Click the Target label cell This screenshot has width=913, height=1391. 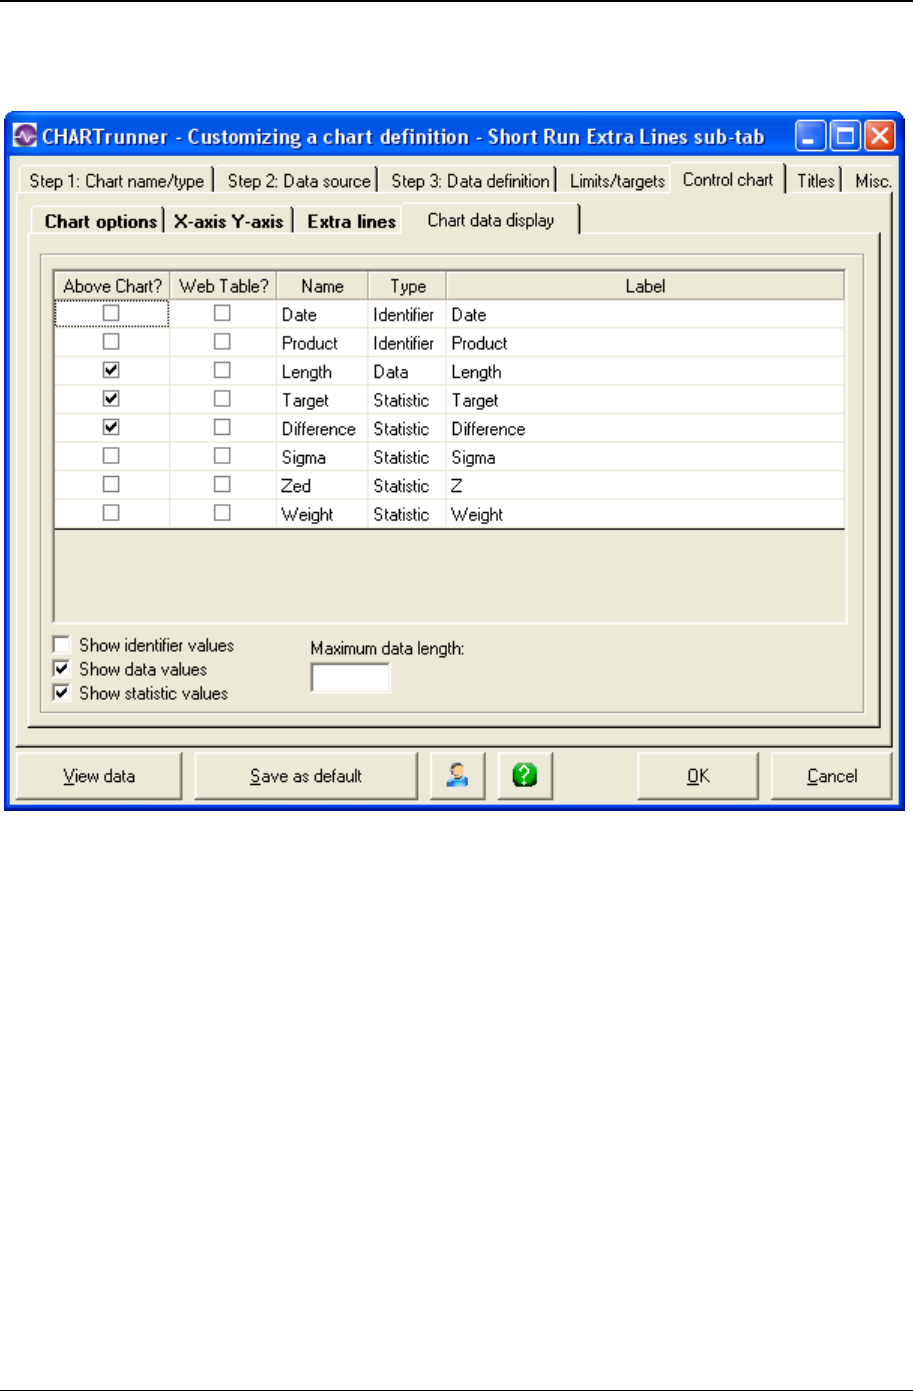coord(645,400)
